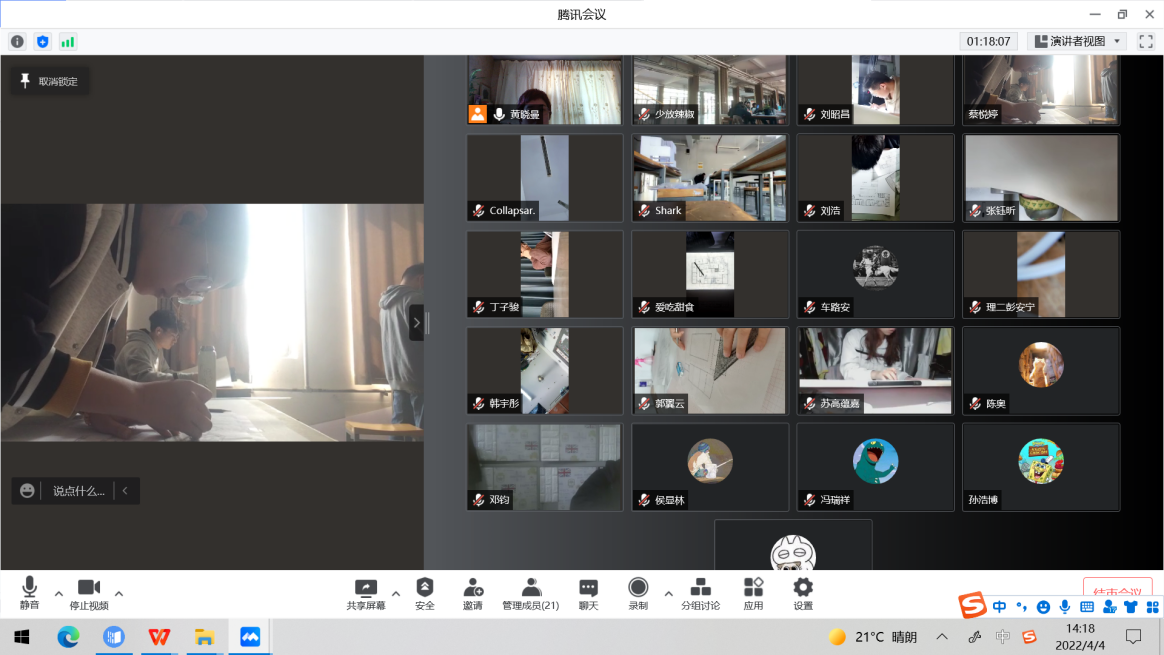Collapse gallery using the panel divider arrow
Viewport: 1164px width, 655px height.
coord(416,322)
